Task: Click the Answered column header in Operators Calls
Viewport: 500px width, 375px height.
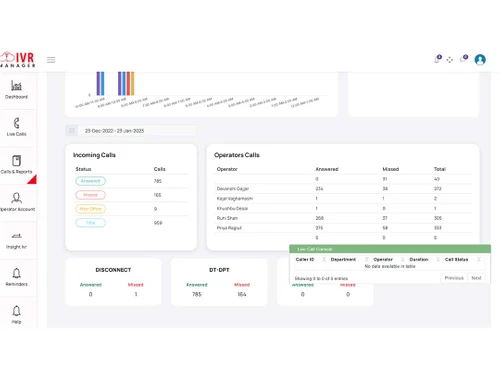Action: click(x=327, y=169)
